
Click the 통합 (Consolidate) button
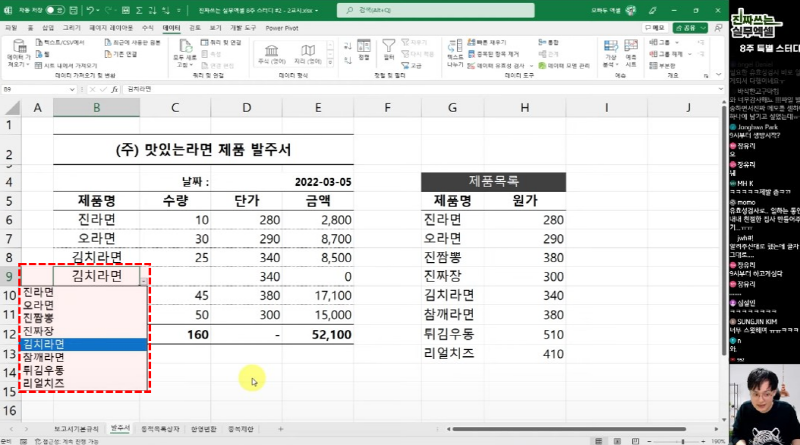(548, 42)
